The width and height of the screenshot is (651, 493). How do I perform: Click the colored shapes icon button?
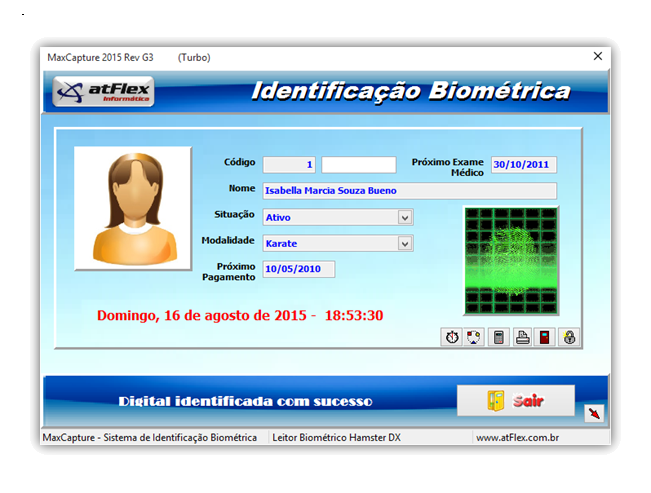(x=475, y=338)
